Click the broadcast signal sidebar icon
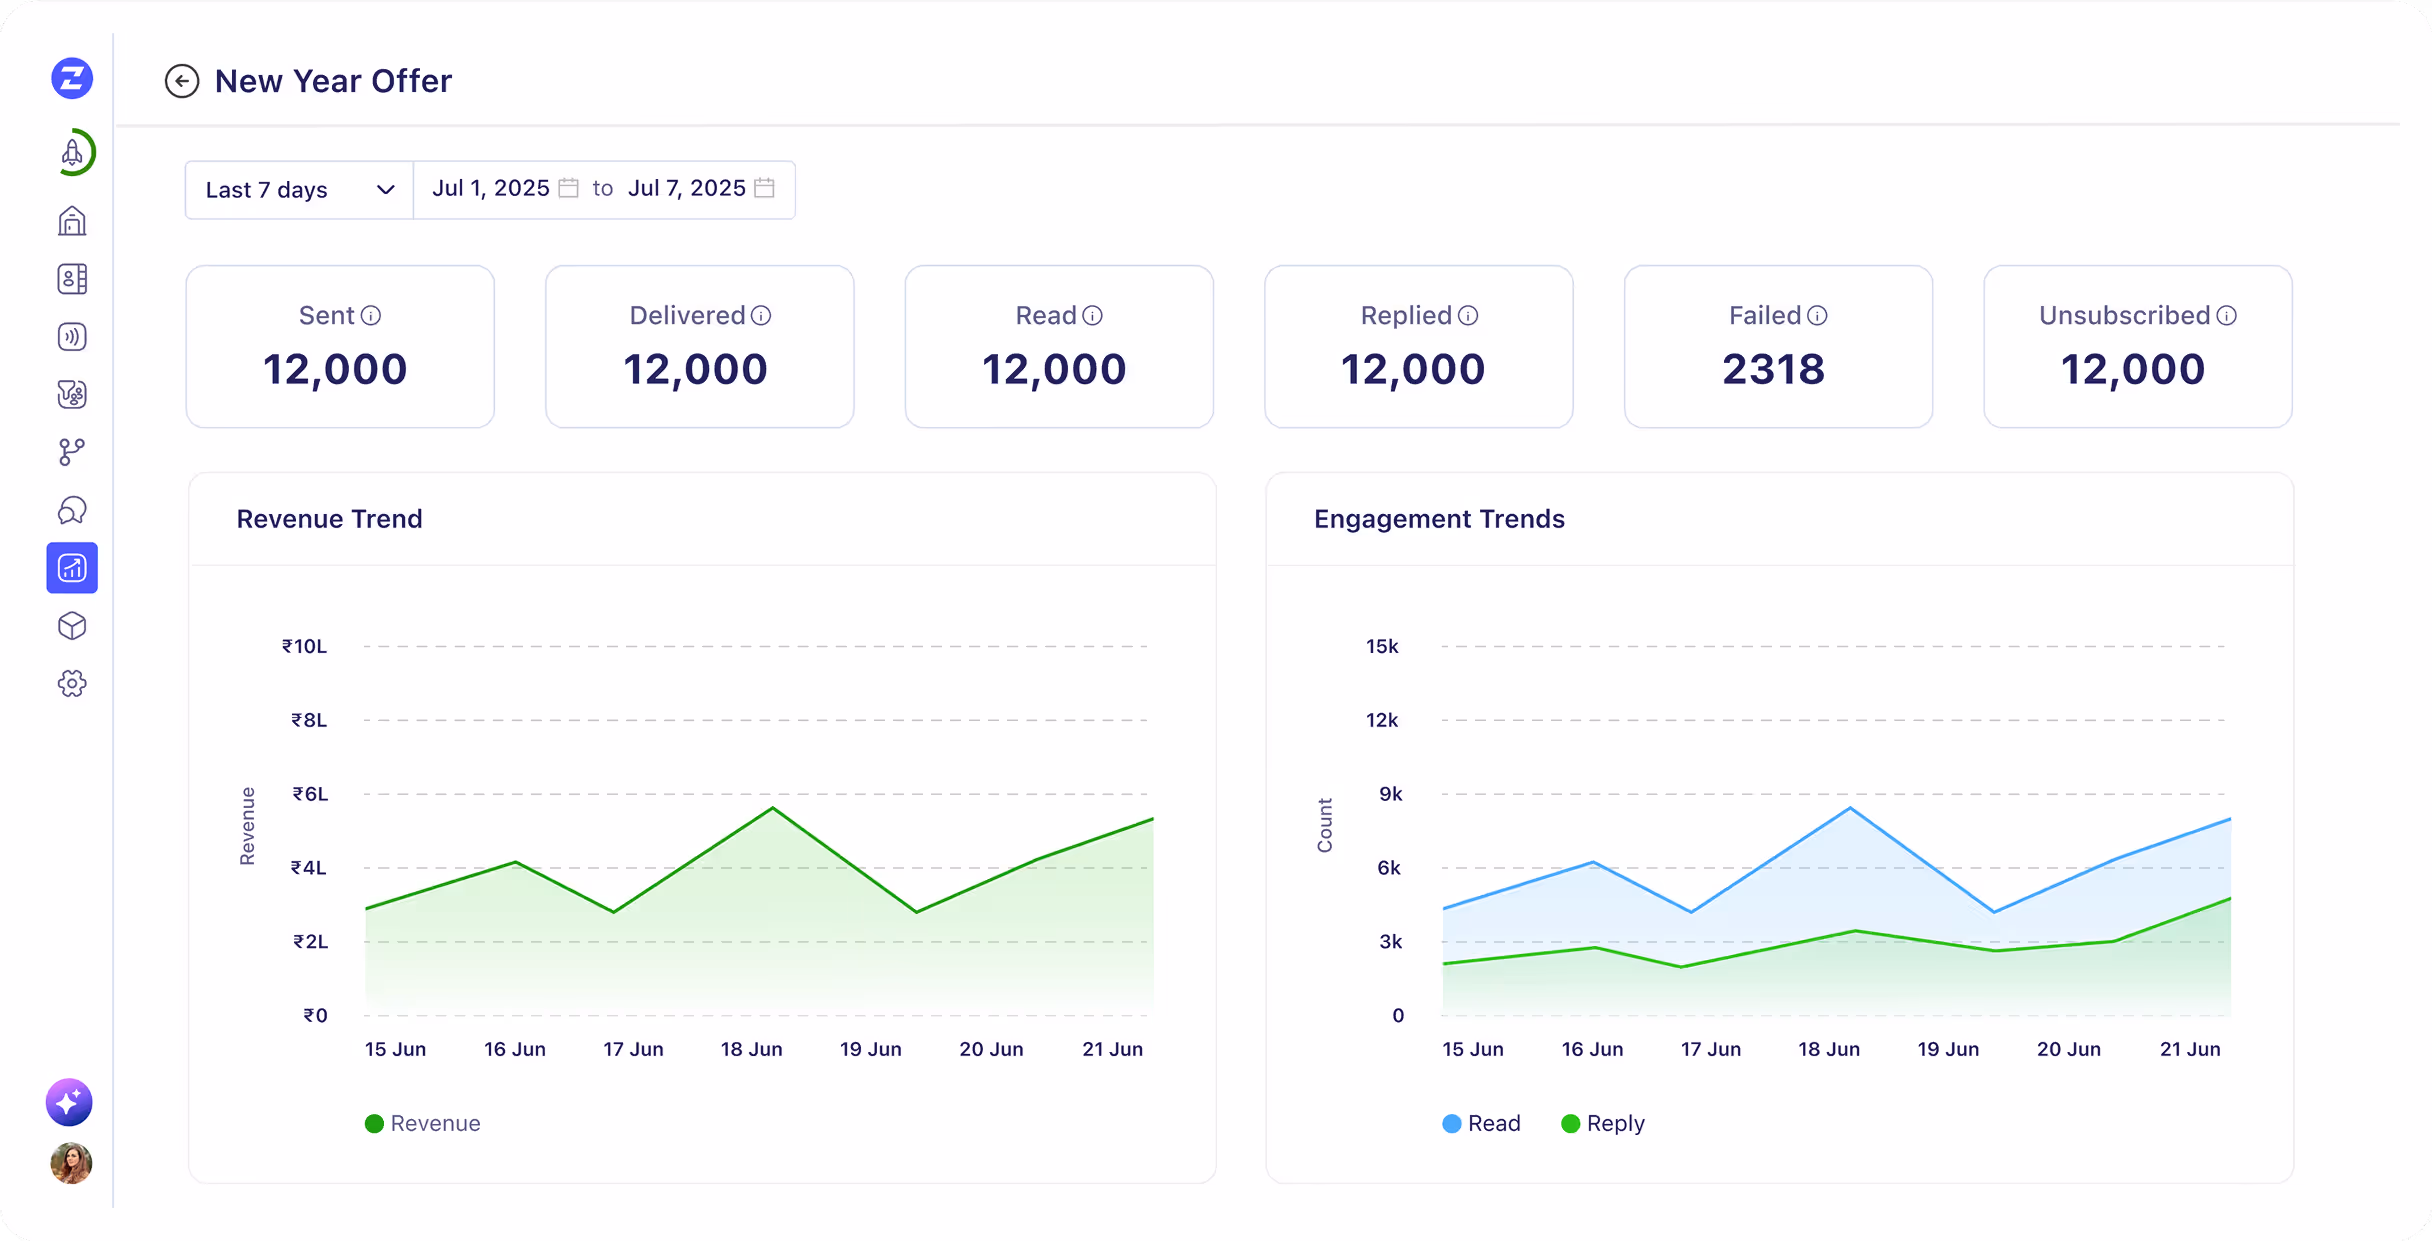 coord(72,337)
